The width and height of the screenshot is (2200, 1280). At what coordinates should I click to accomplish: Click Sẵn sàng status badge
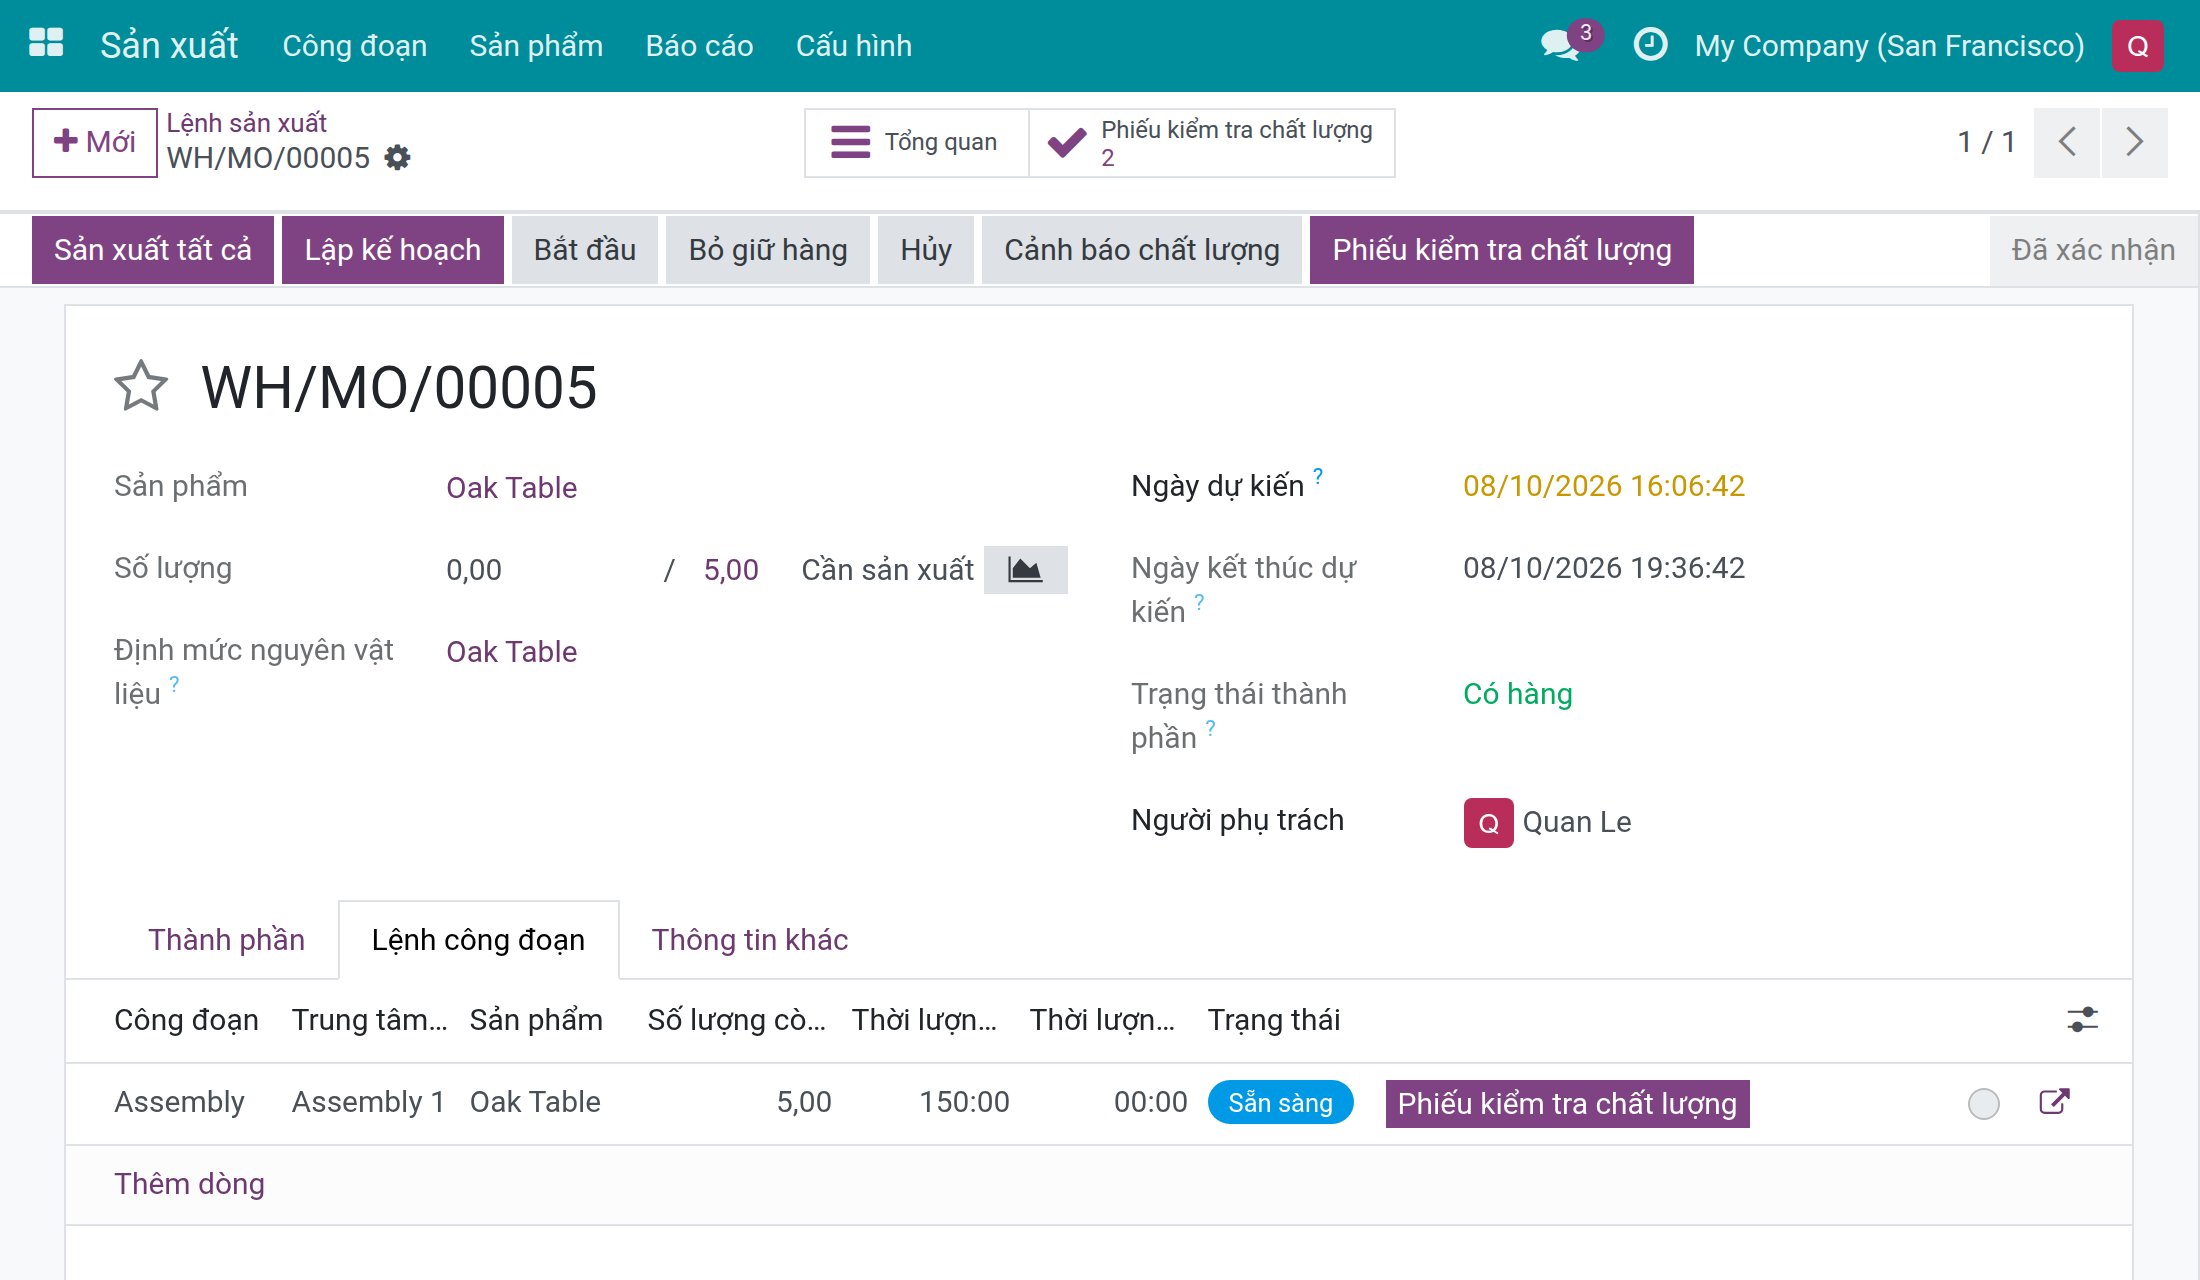point(1280,1103)
